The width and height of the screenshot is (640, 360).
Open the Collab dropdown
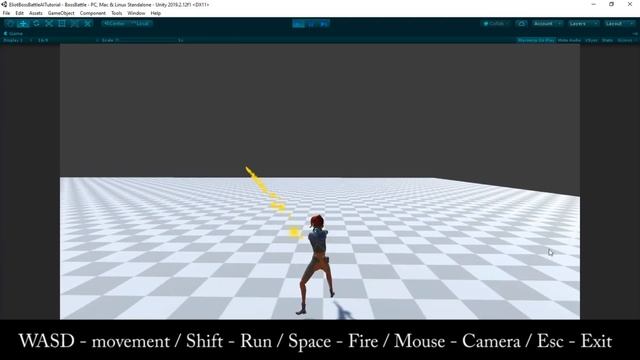(496, 24)
